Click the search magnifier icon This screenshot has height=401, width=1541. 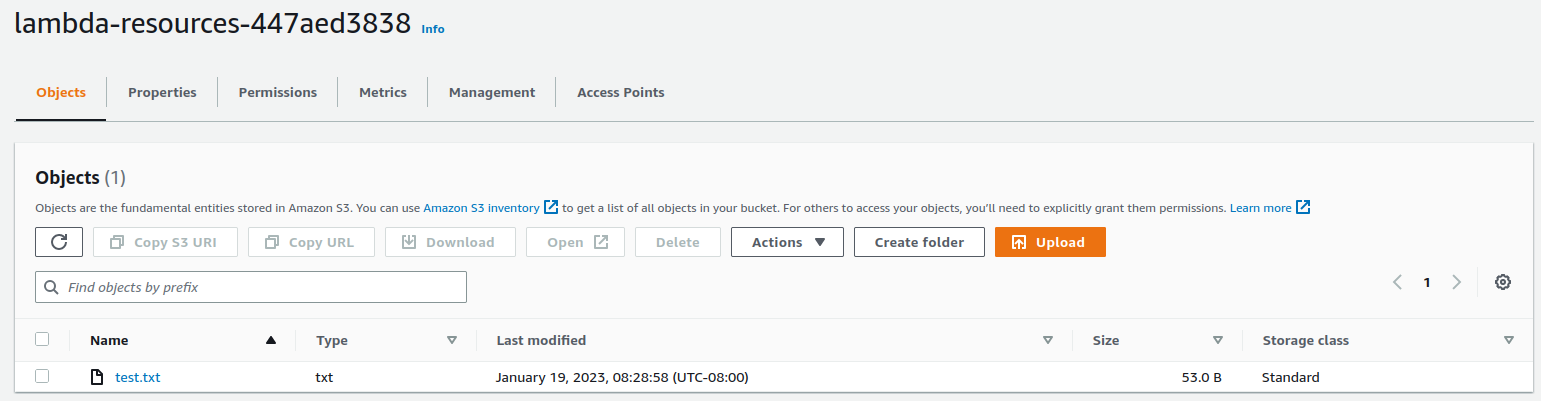[x=51, y=287]
